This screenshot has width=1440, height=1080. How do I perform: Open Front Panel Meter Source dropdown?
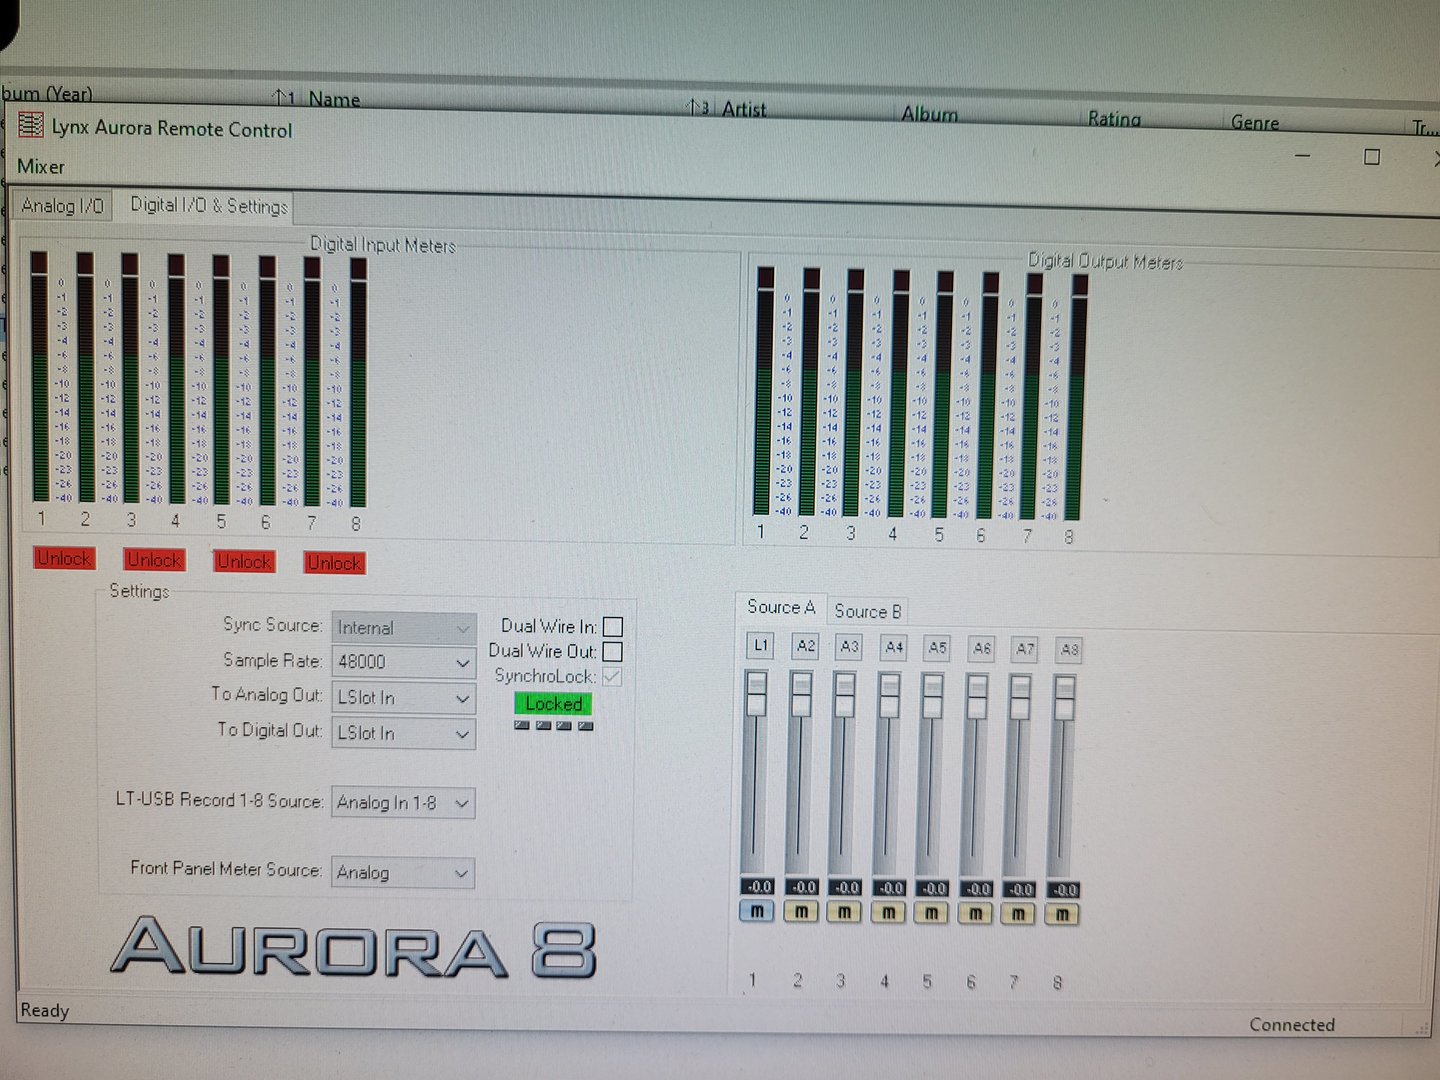(x=403, y=873)
